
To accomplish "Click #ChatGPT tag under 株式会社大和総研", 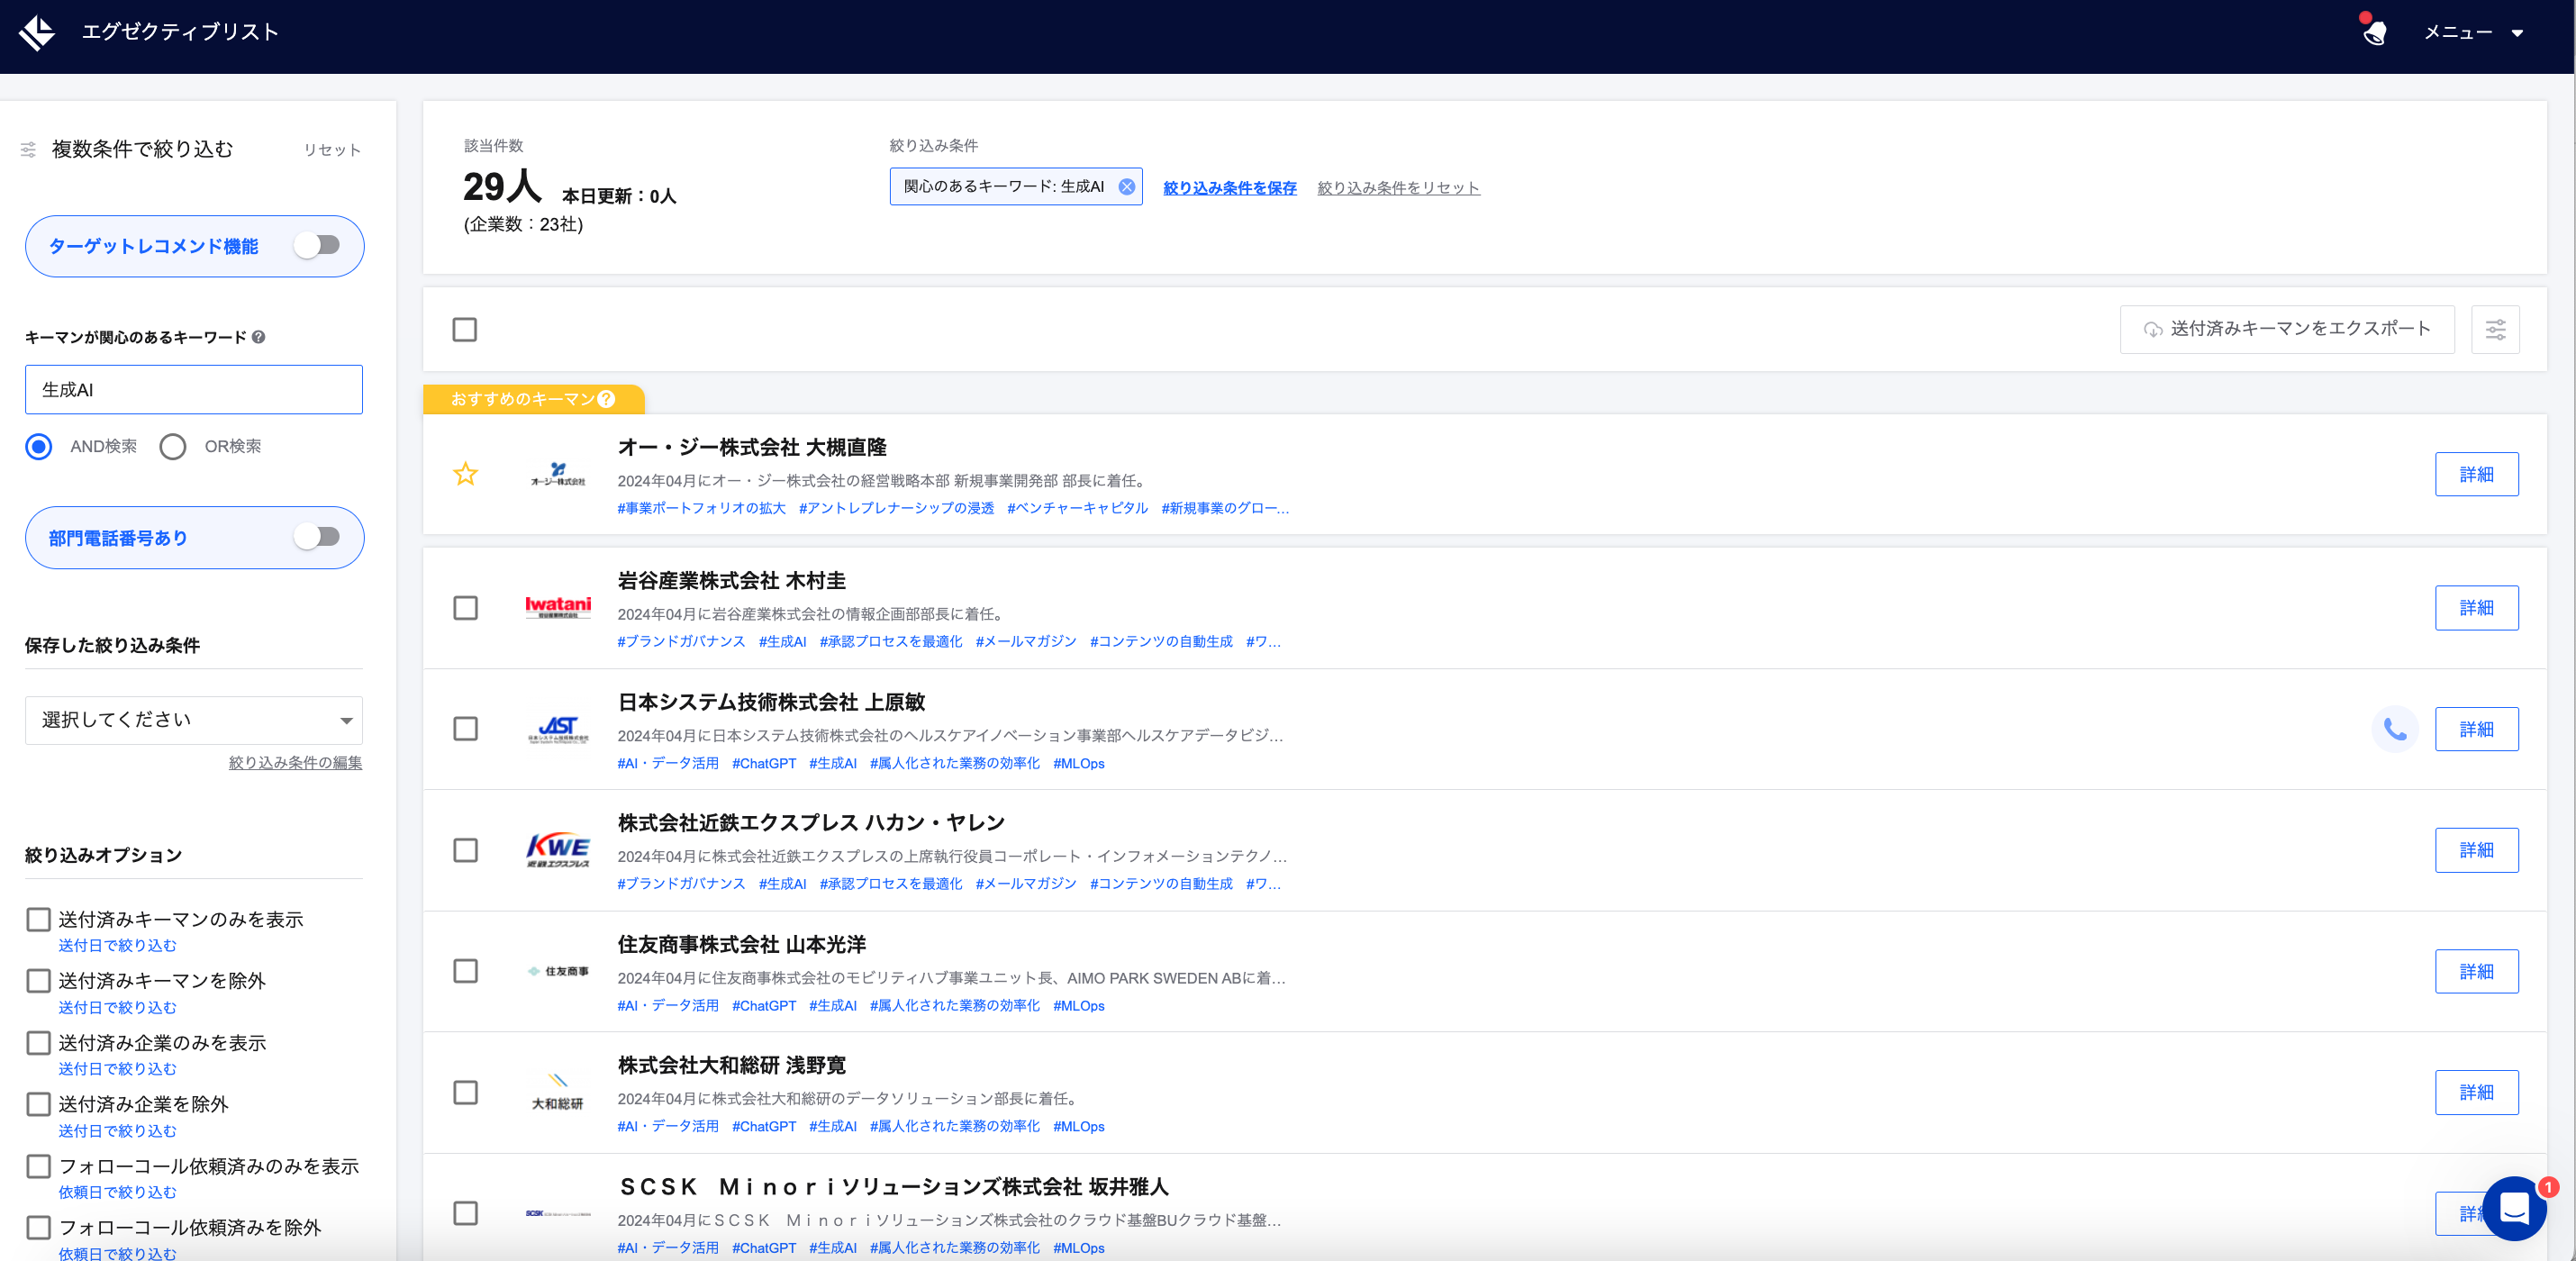I will tap(763, 1126).
